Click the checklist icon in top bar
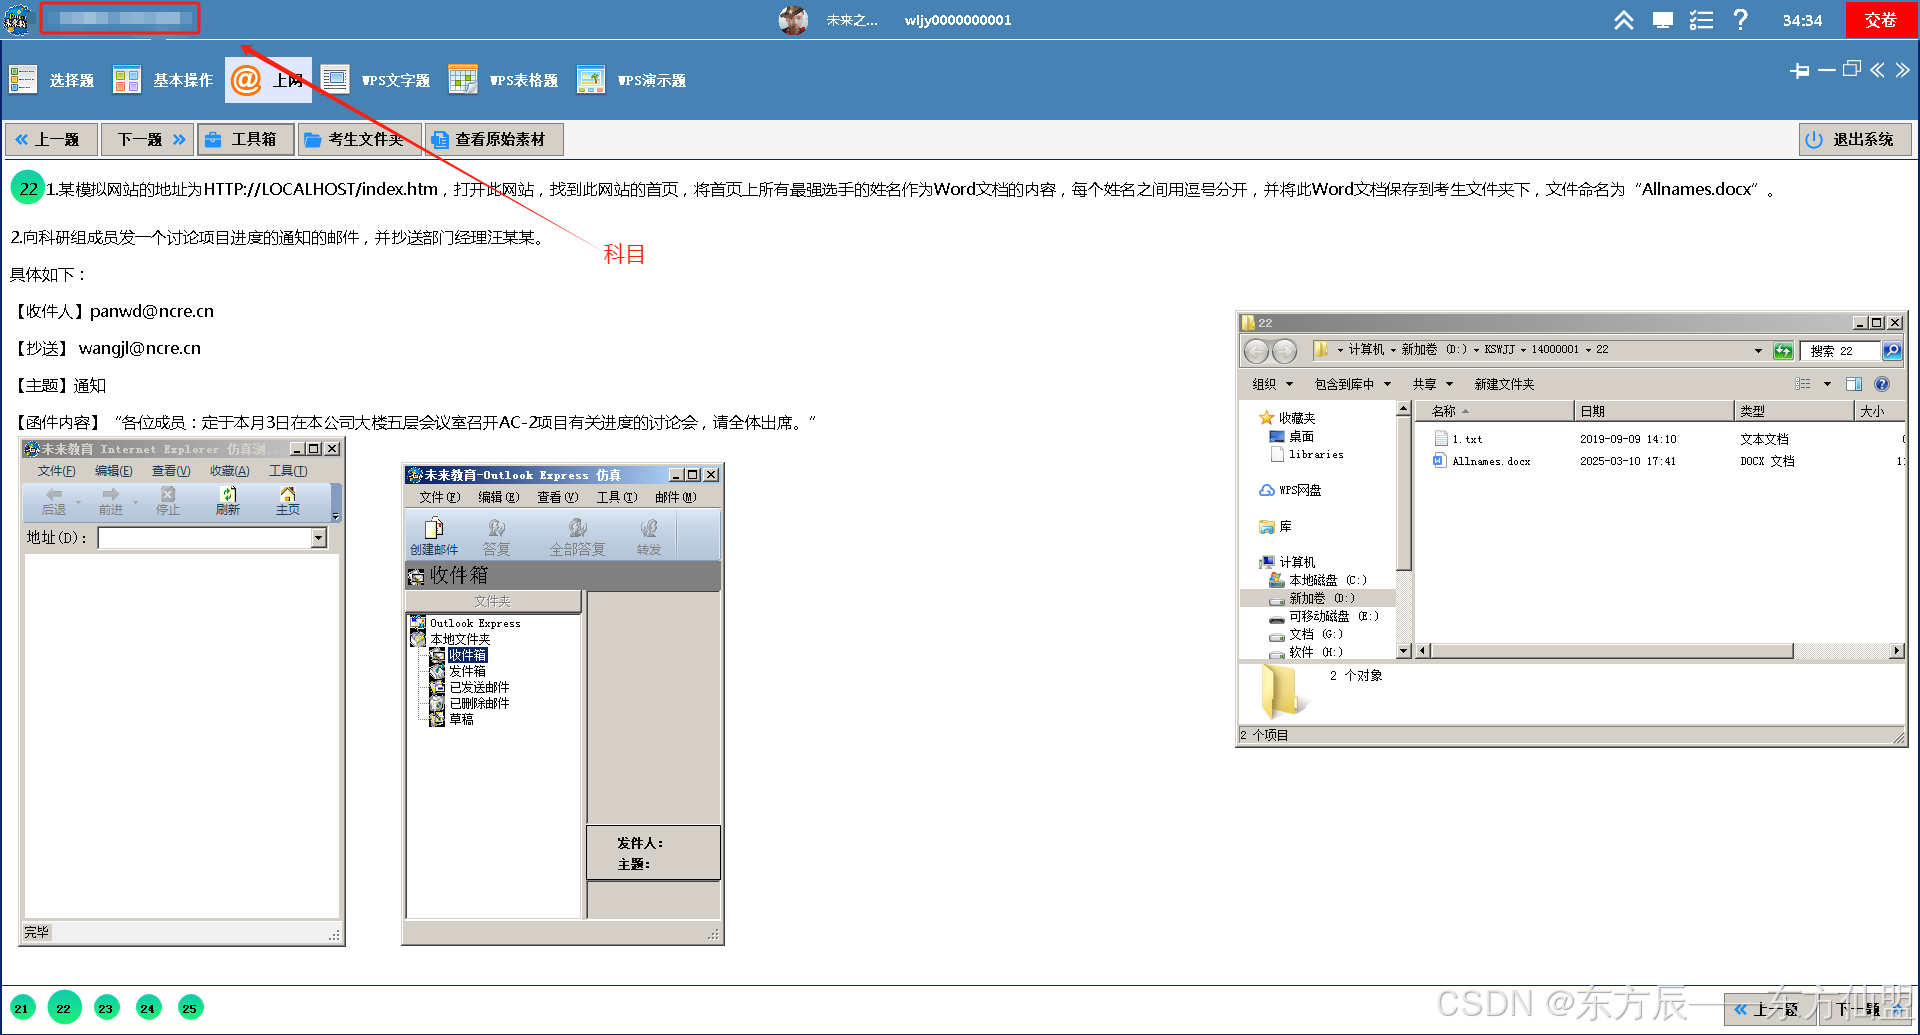Image resolution: width=1920 pixels, height=1035 pixels. [x=1701, y=20]
